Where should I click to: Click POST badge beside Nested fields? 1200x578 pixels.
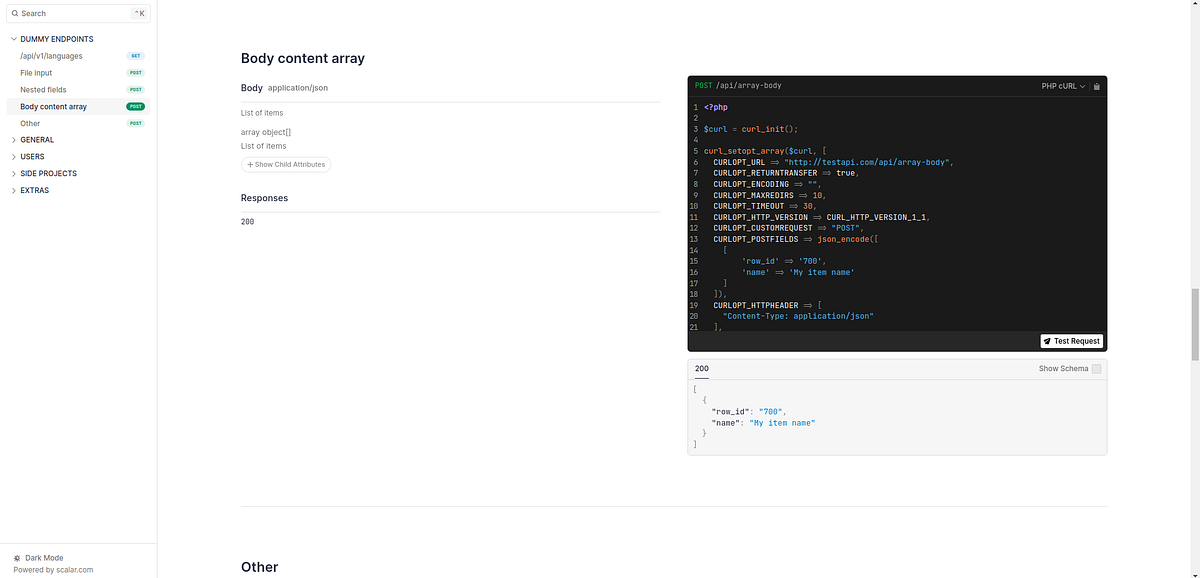click(135, 90)
